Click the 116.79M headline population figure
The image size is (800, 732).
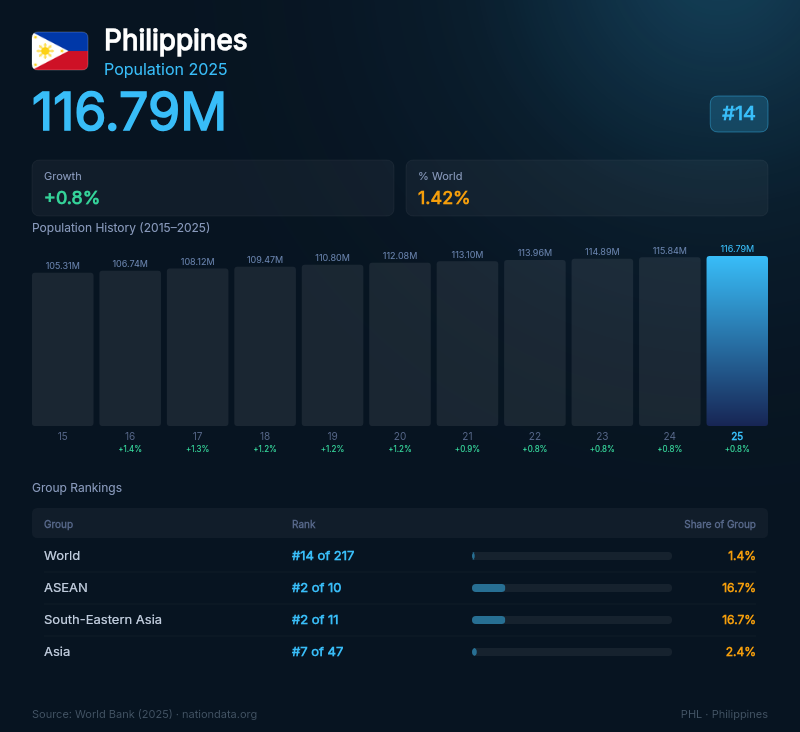click(129, 112)
